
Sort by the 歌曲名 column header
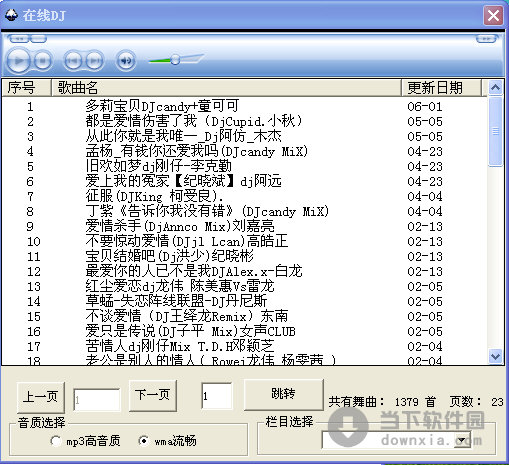[x=226, y=88]
